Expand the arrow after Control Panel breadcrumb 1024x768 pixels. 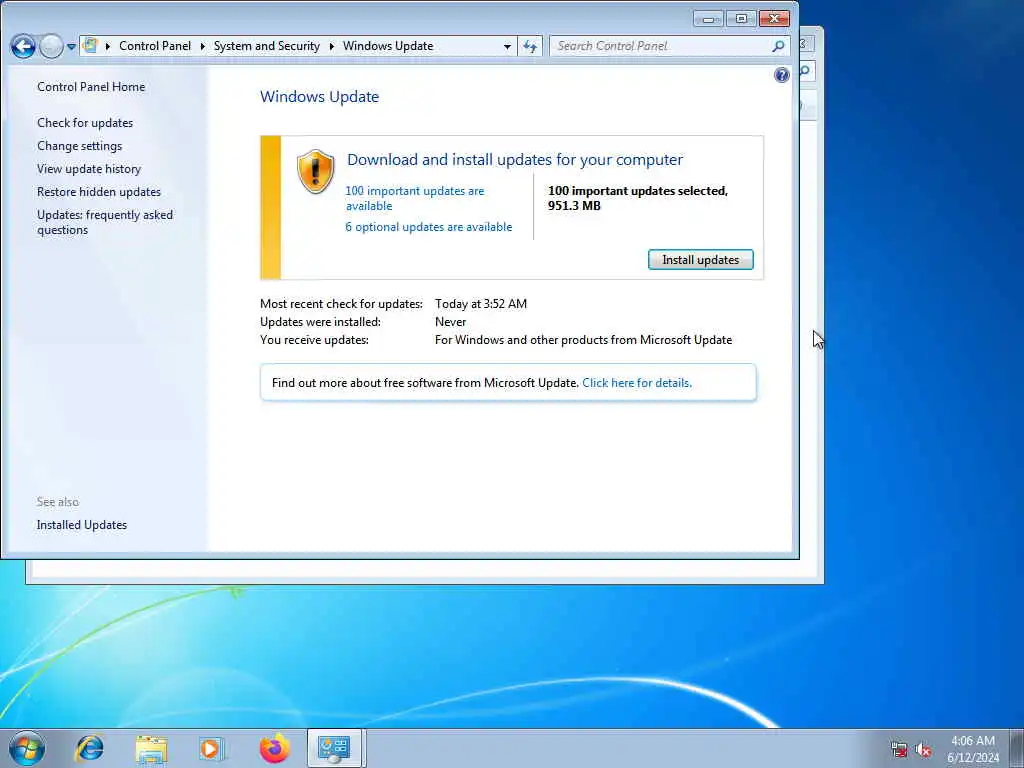tap(202, 46)
